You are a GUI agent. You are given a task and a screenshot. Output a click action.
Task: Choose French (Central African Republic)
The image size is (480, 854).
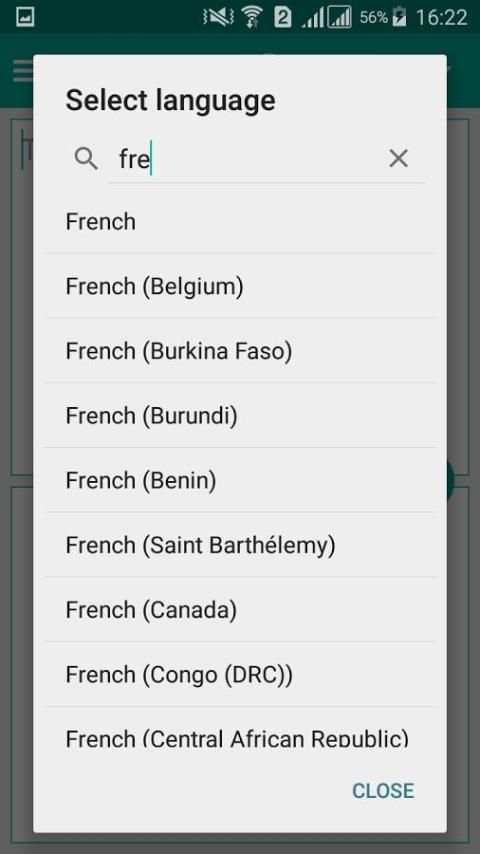click(240, 728)
